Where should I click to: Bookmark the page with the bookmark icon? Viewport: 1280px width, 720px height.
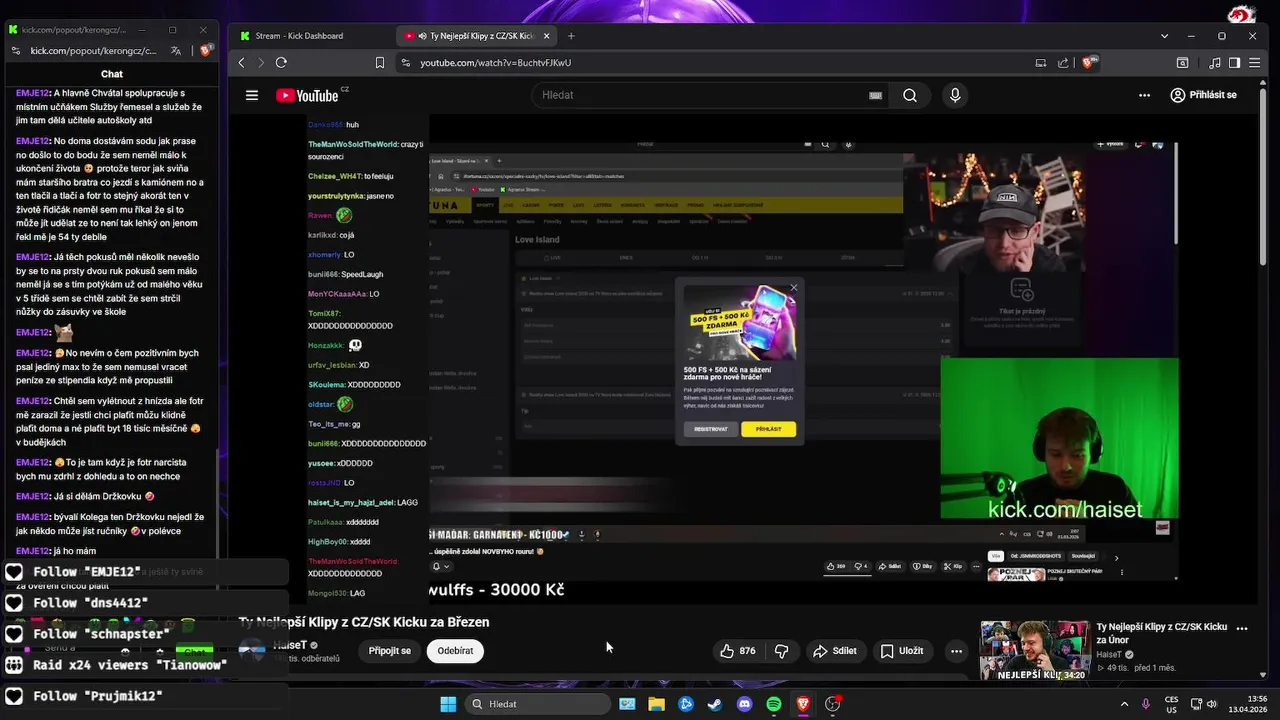pos(380,62)
